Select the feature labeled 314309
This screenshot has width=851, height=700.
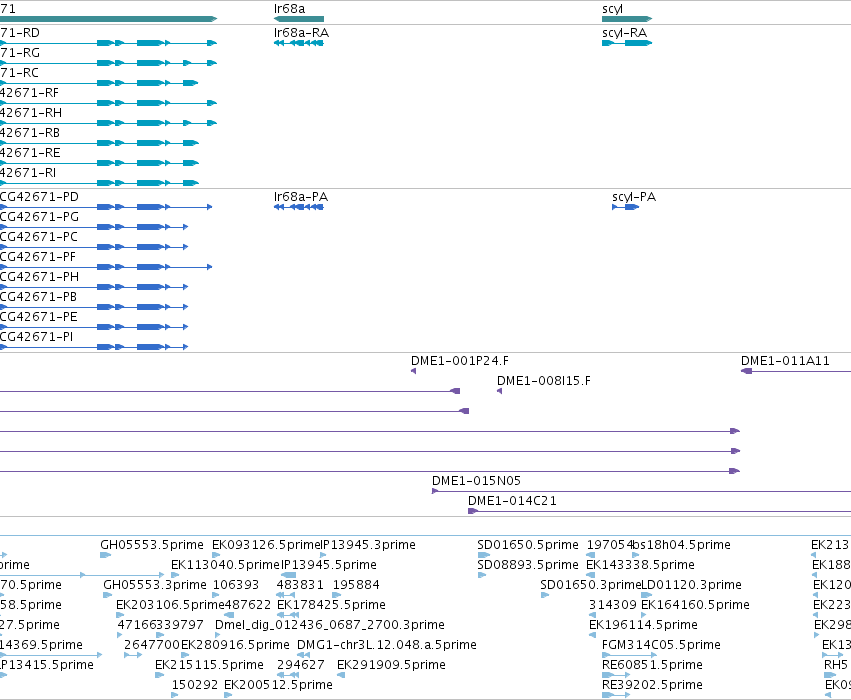(613, 605)
